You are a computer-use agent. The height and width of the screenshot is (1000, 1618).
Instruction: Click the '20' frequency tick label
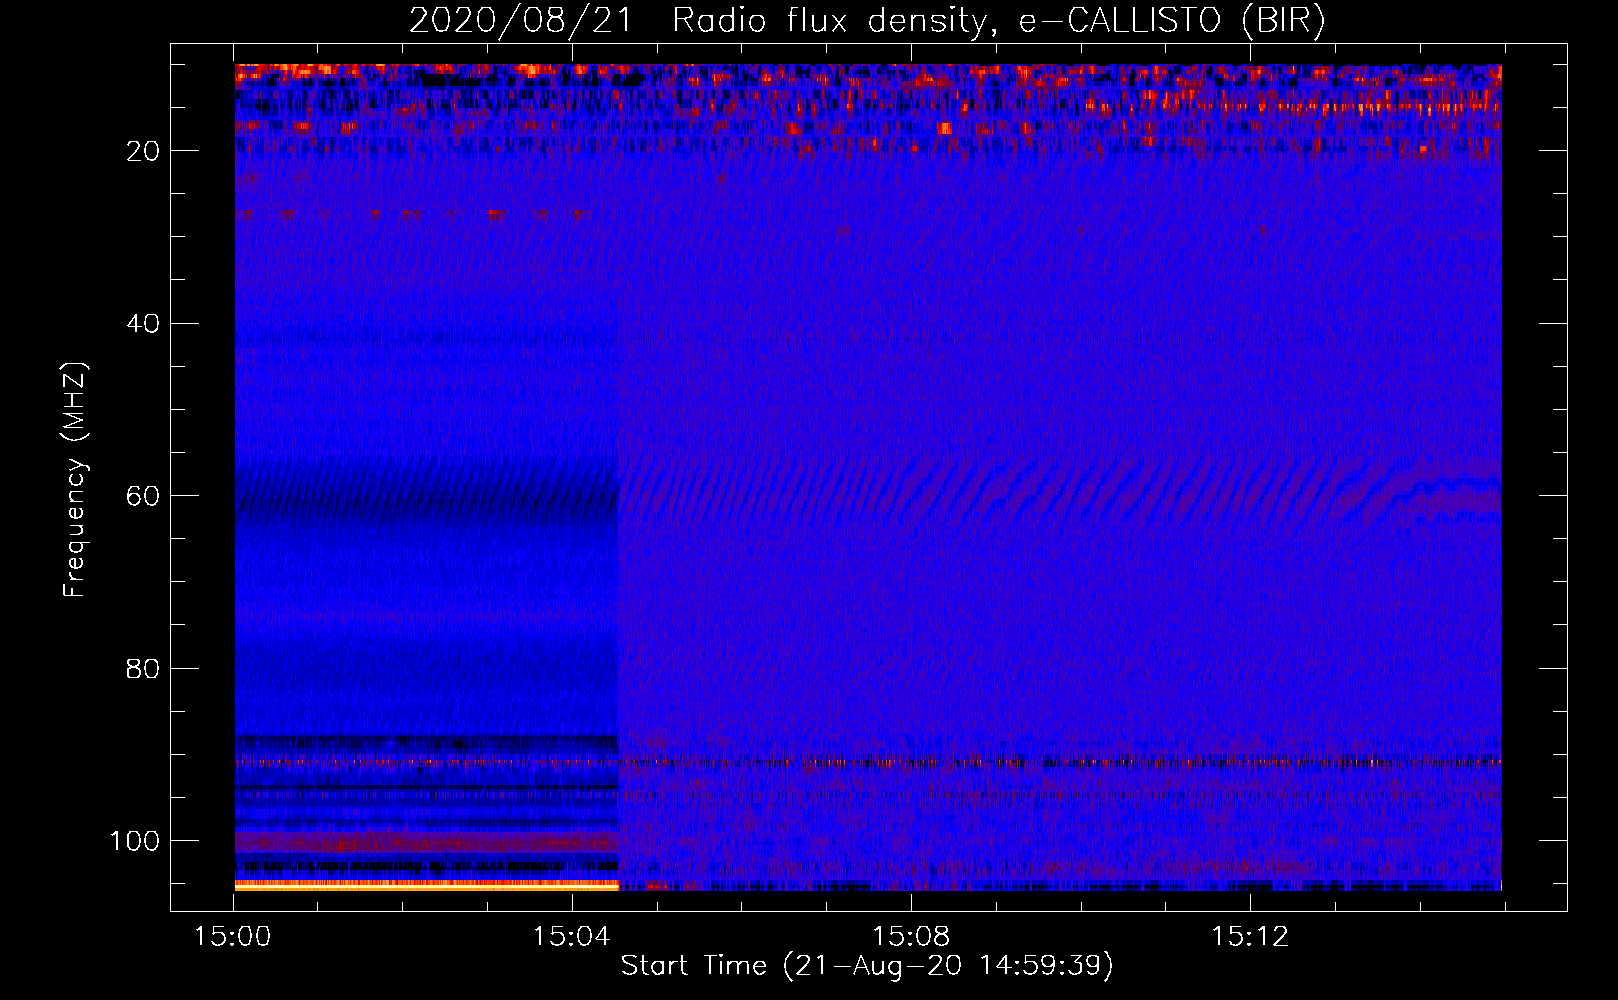(x=144, y=151)
